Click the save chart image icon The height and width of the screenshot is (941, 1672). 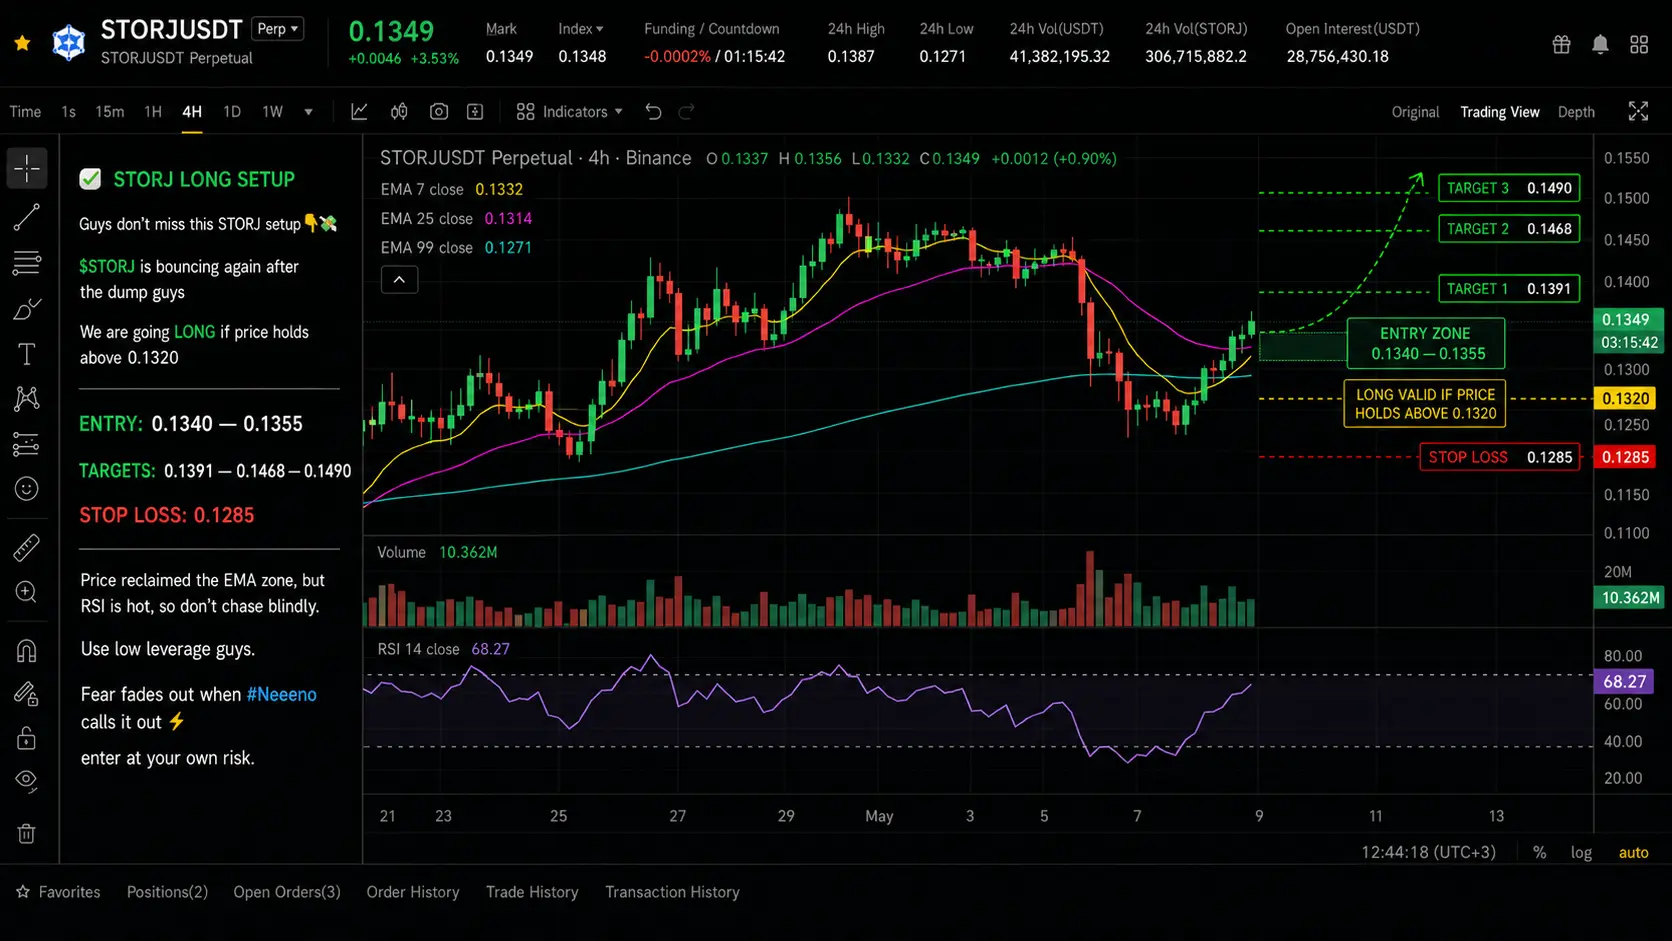pyautogui.click(x=475, y=112)
